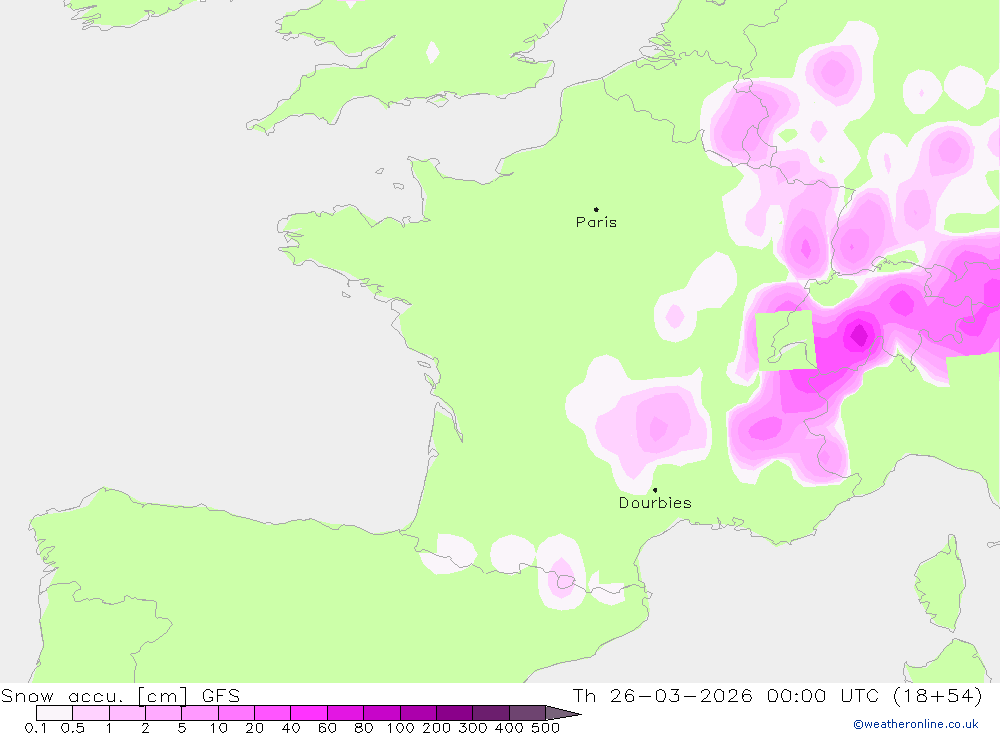Select the 100–200 cm legend swatch
The width and height of the screenshot is (1000, 733).
point(418,713)
